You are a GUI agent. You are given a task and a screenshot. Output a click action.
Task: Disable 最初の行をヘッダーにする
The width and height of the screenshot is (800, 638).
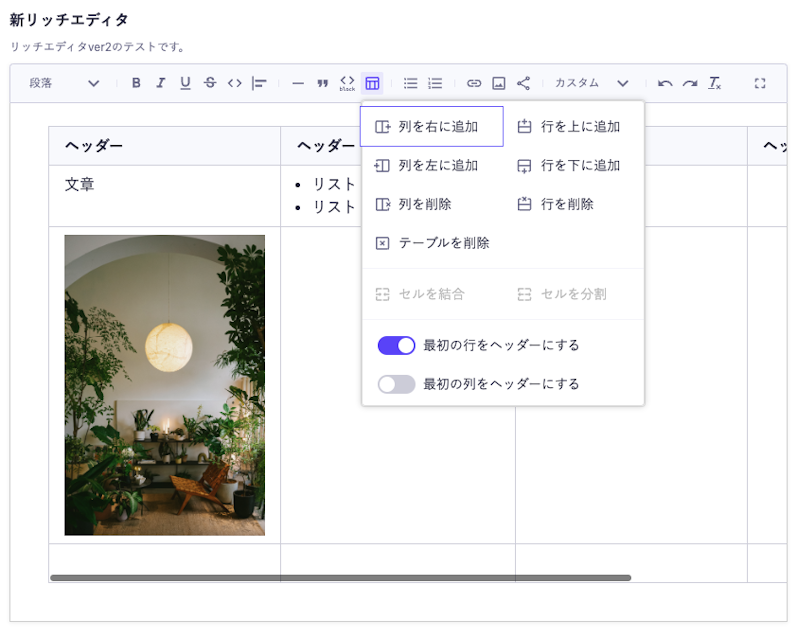[x=396, y=344]
